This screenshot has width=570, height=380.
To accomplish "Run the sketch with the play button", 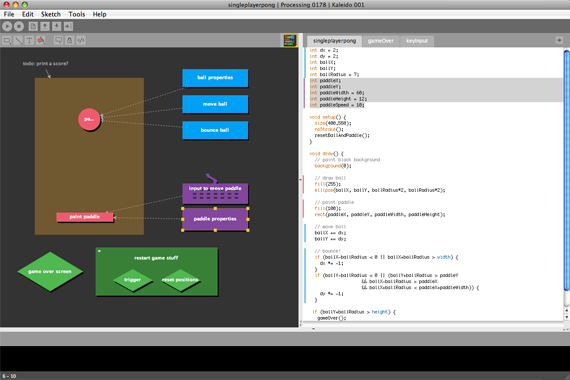I will (x=7, y=26).
